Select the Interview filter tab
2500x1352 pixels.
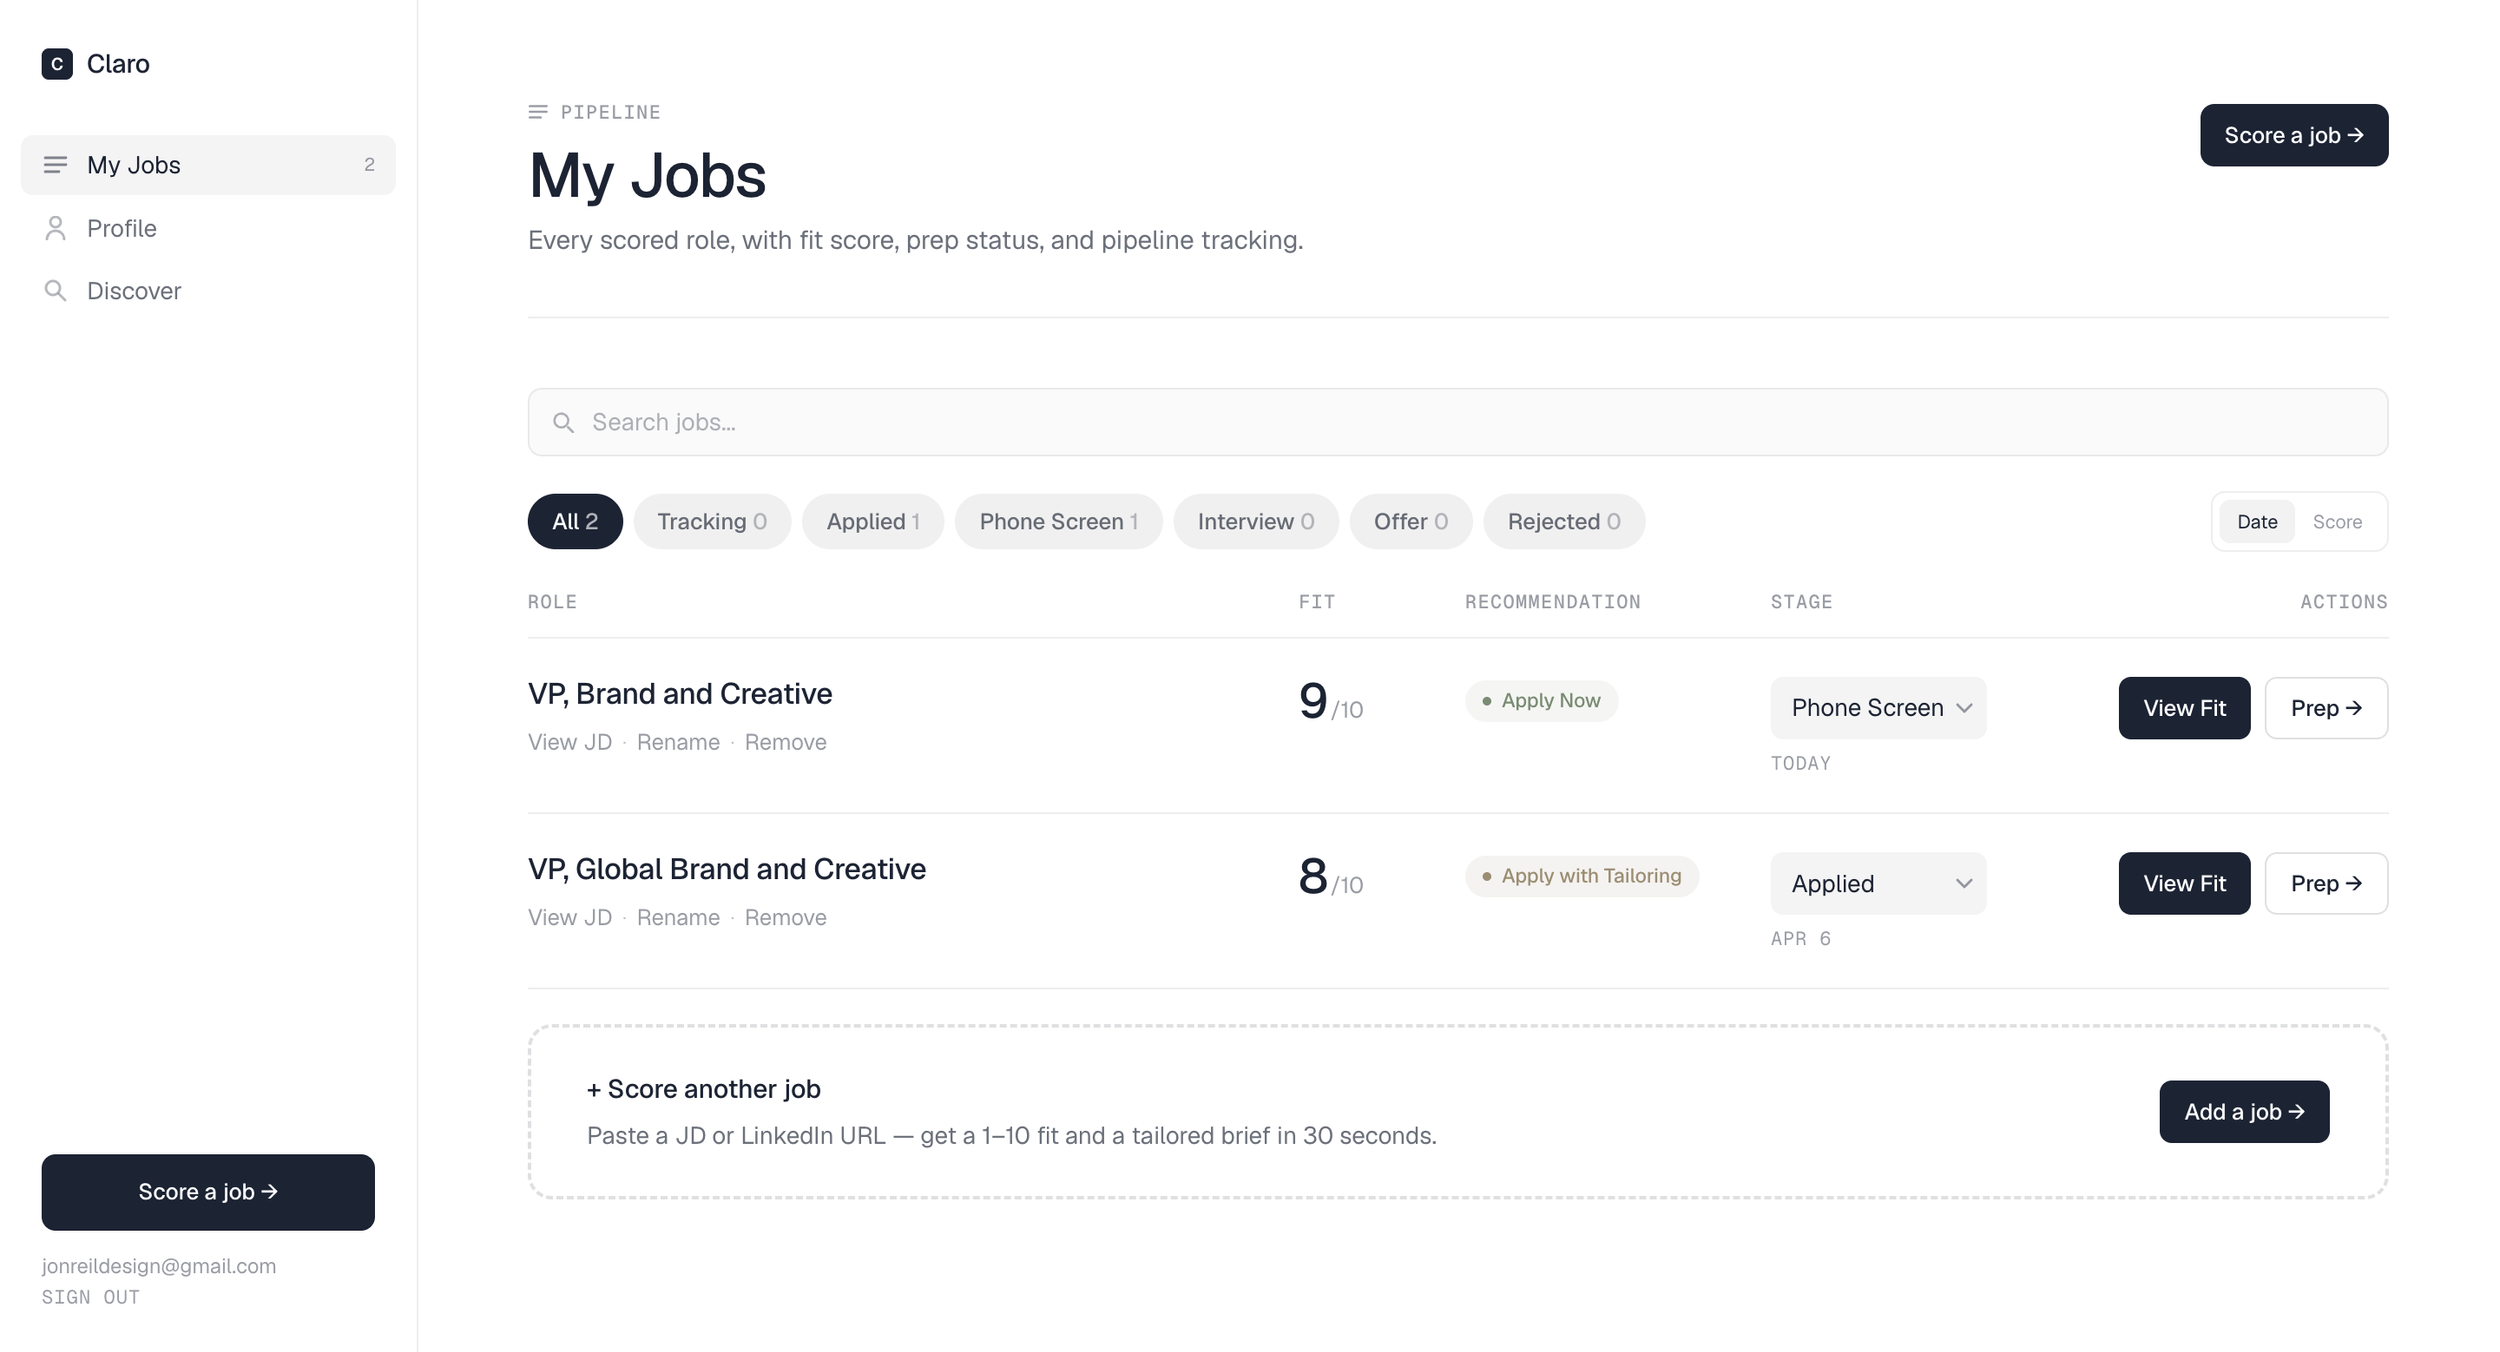[1256, 522]
